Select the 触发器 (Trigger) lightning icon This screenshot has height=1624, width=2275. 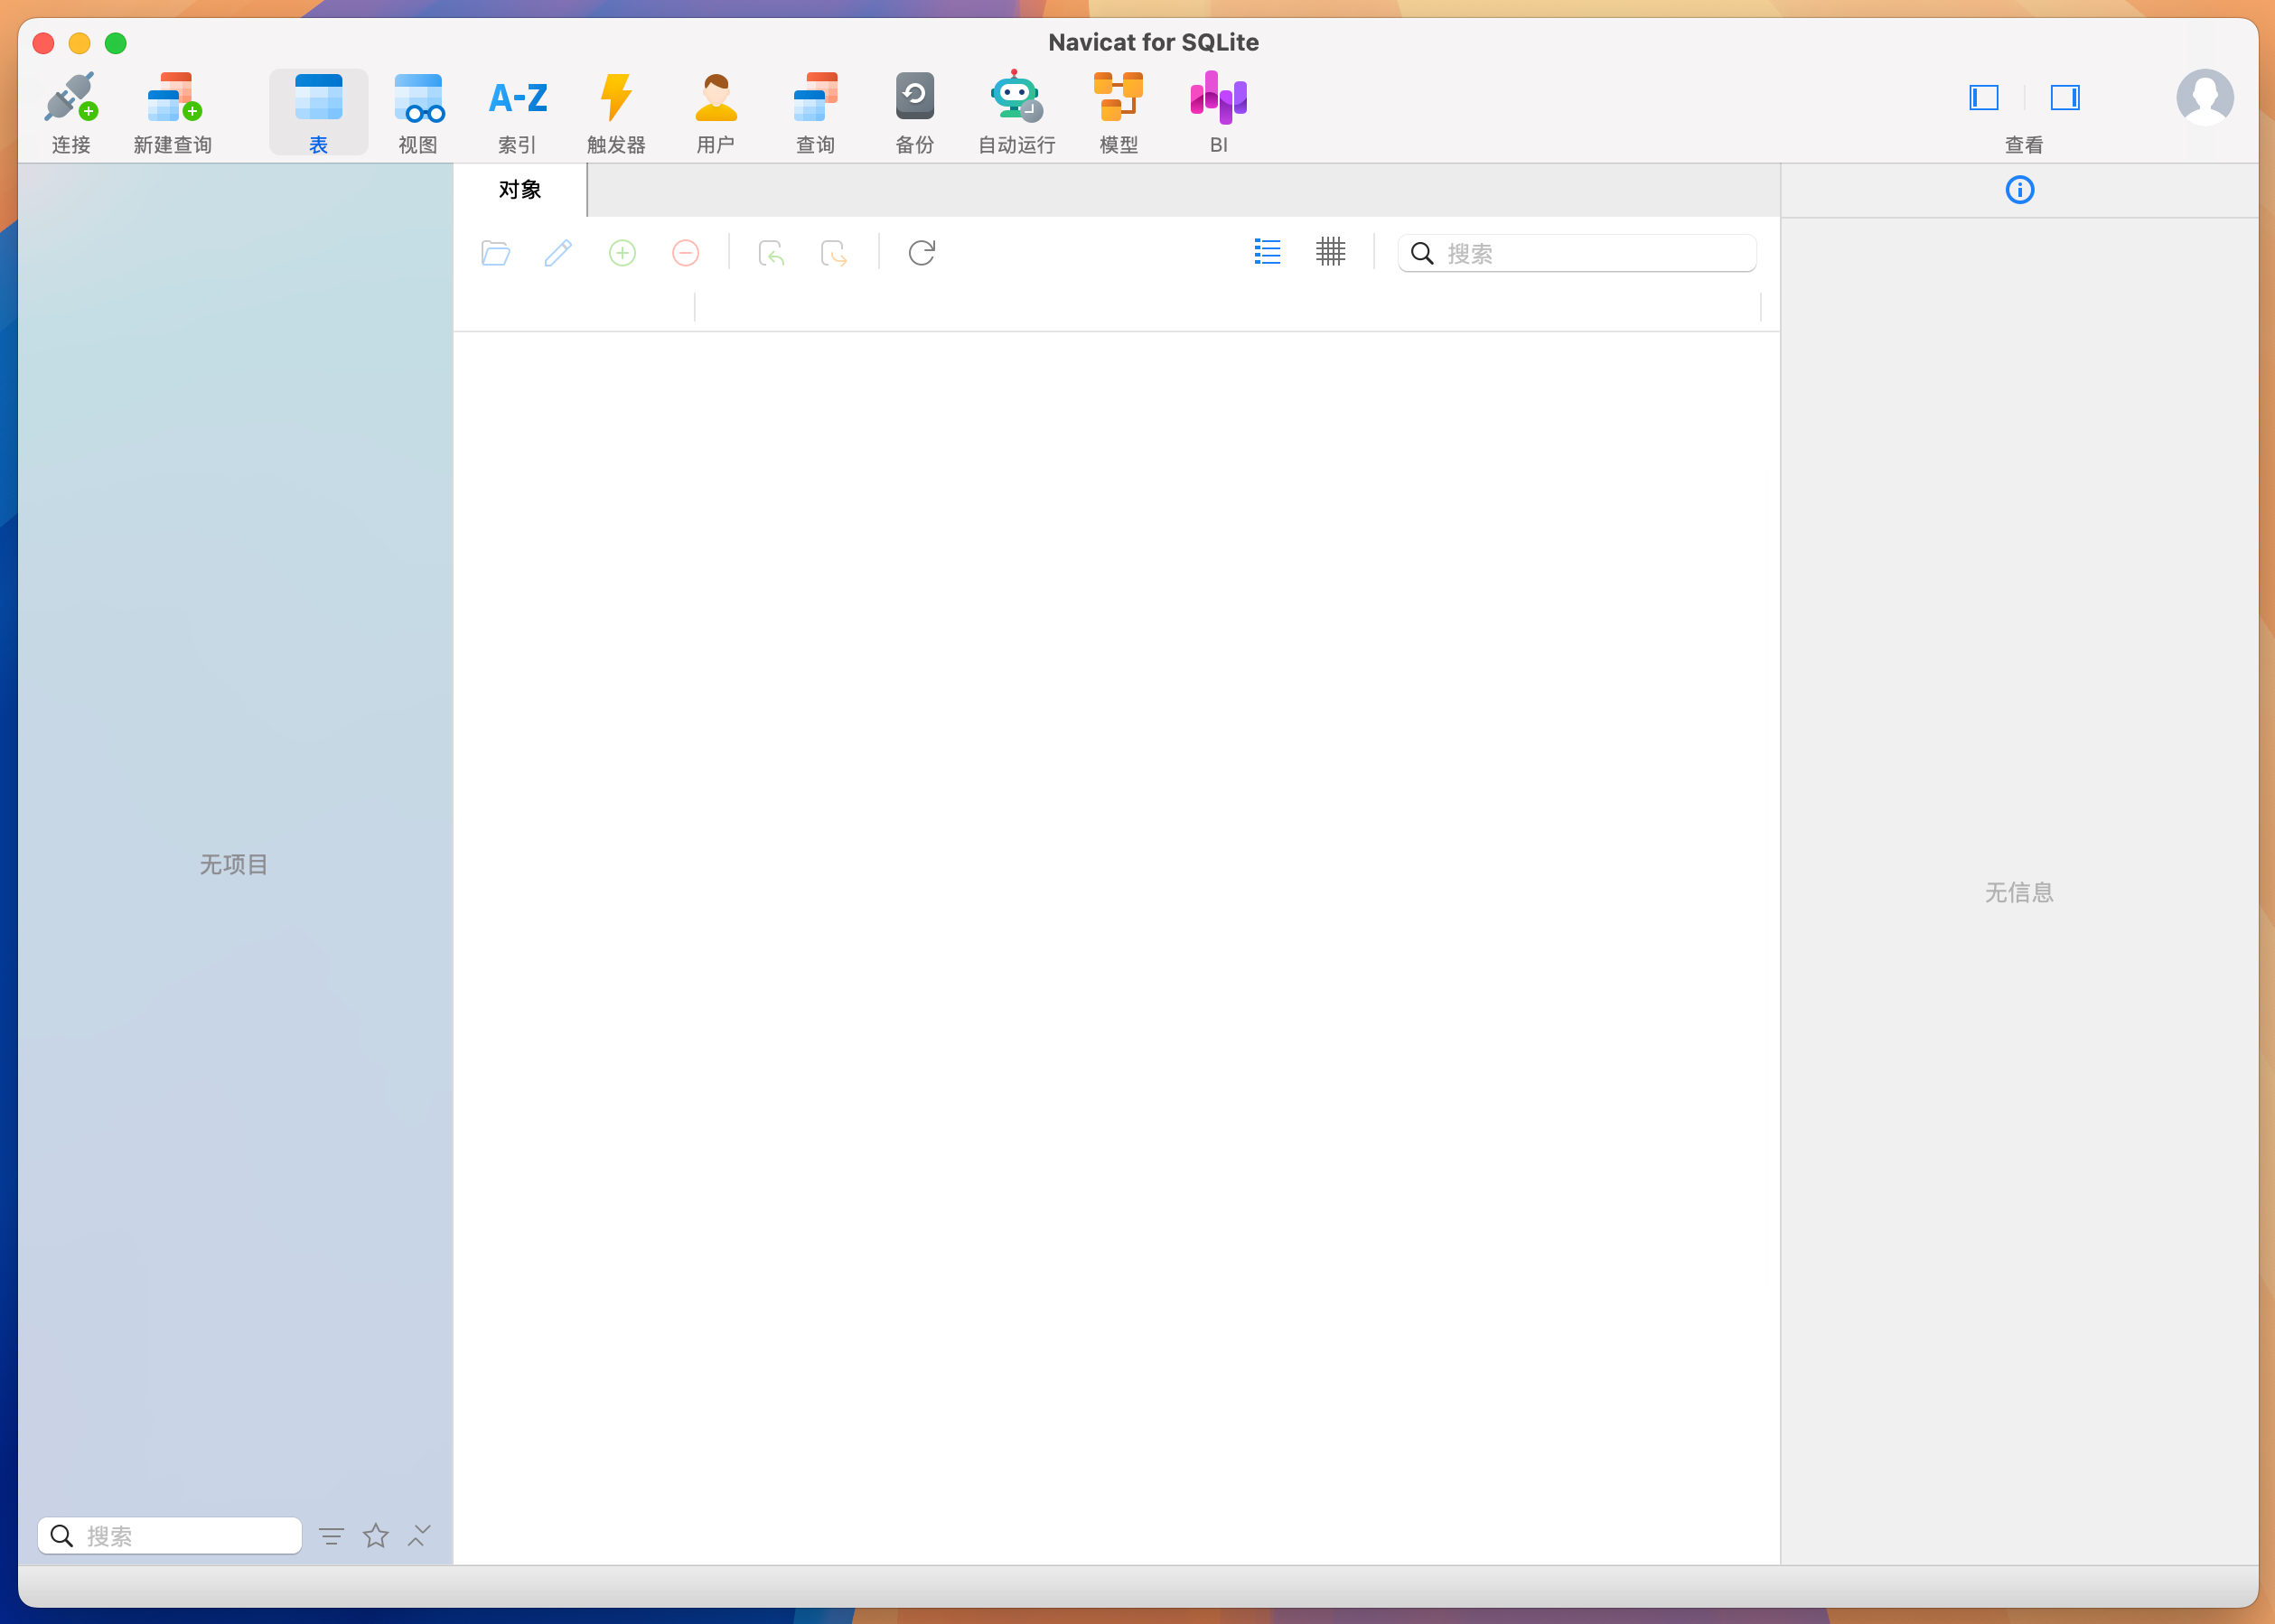tap(616, 111)
